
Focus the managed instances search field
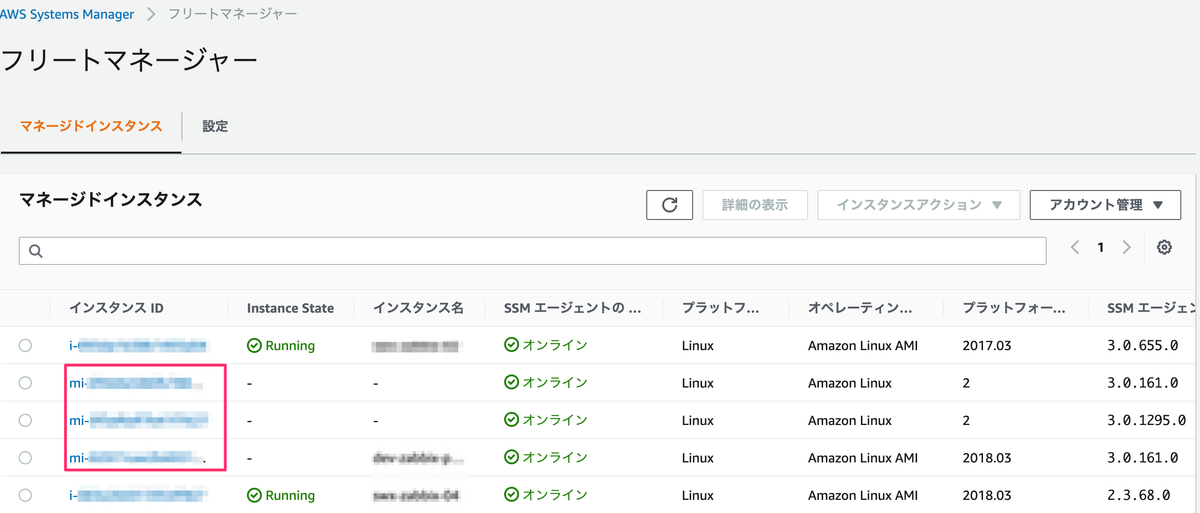coord(532,251)
